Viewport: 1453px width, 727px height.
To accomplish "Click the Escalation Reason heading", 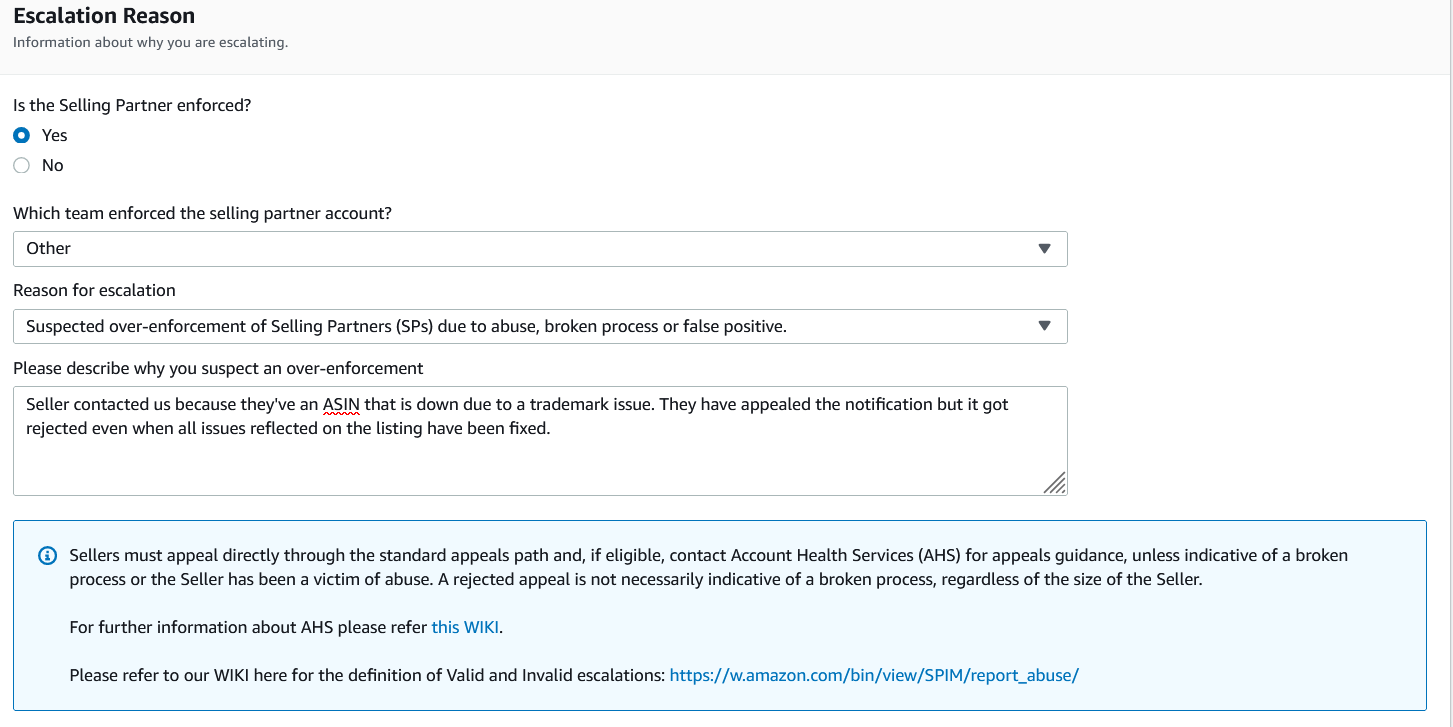I will 104,16.
